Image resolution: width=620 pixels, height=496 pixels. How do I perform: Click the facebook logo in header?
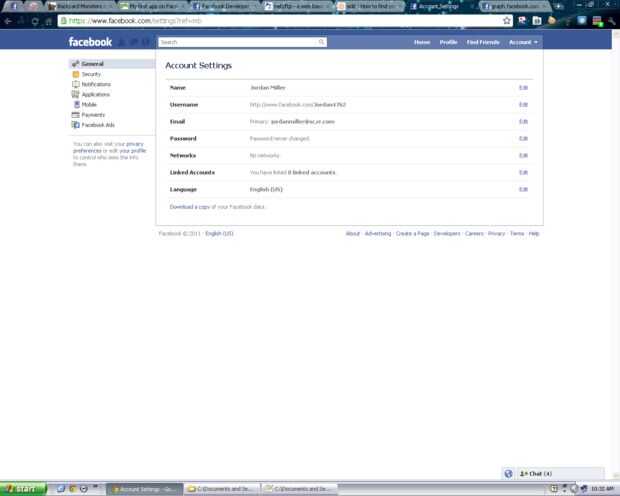tap(90, 42)
